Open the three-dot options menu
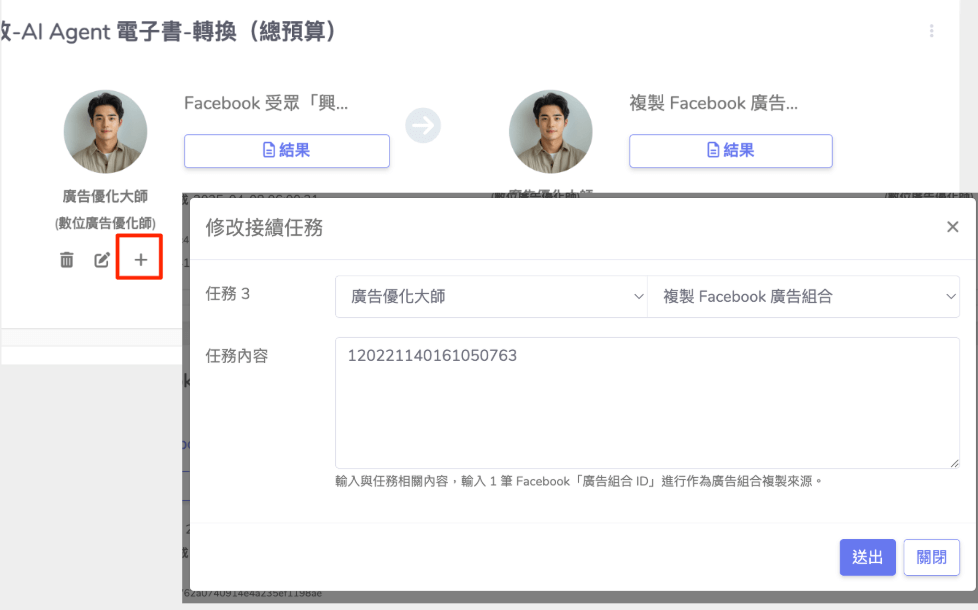 [x=931, y=31]
